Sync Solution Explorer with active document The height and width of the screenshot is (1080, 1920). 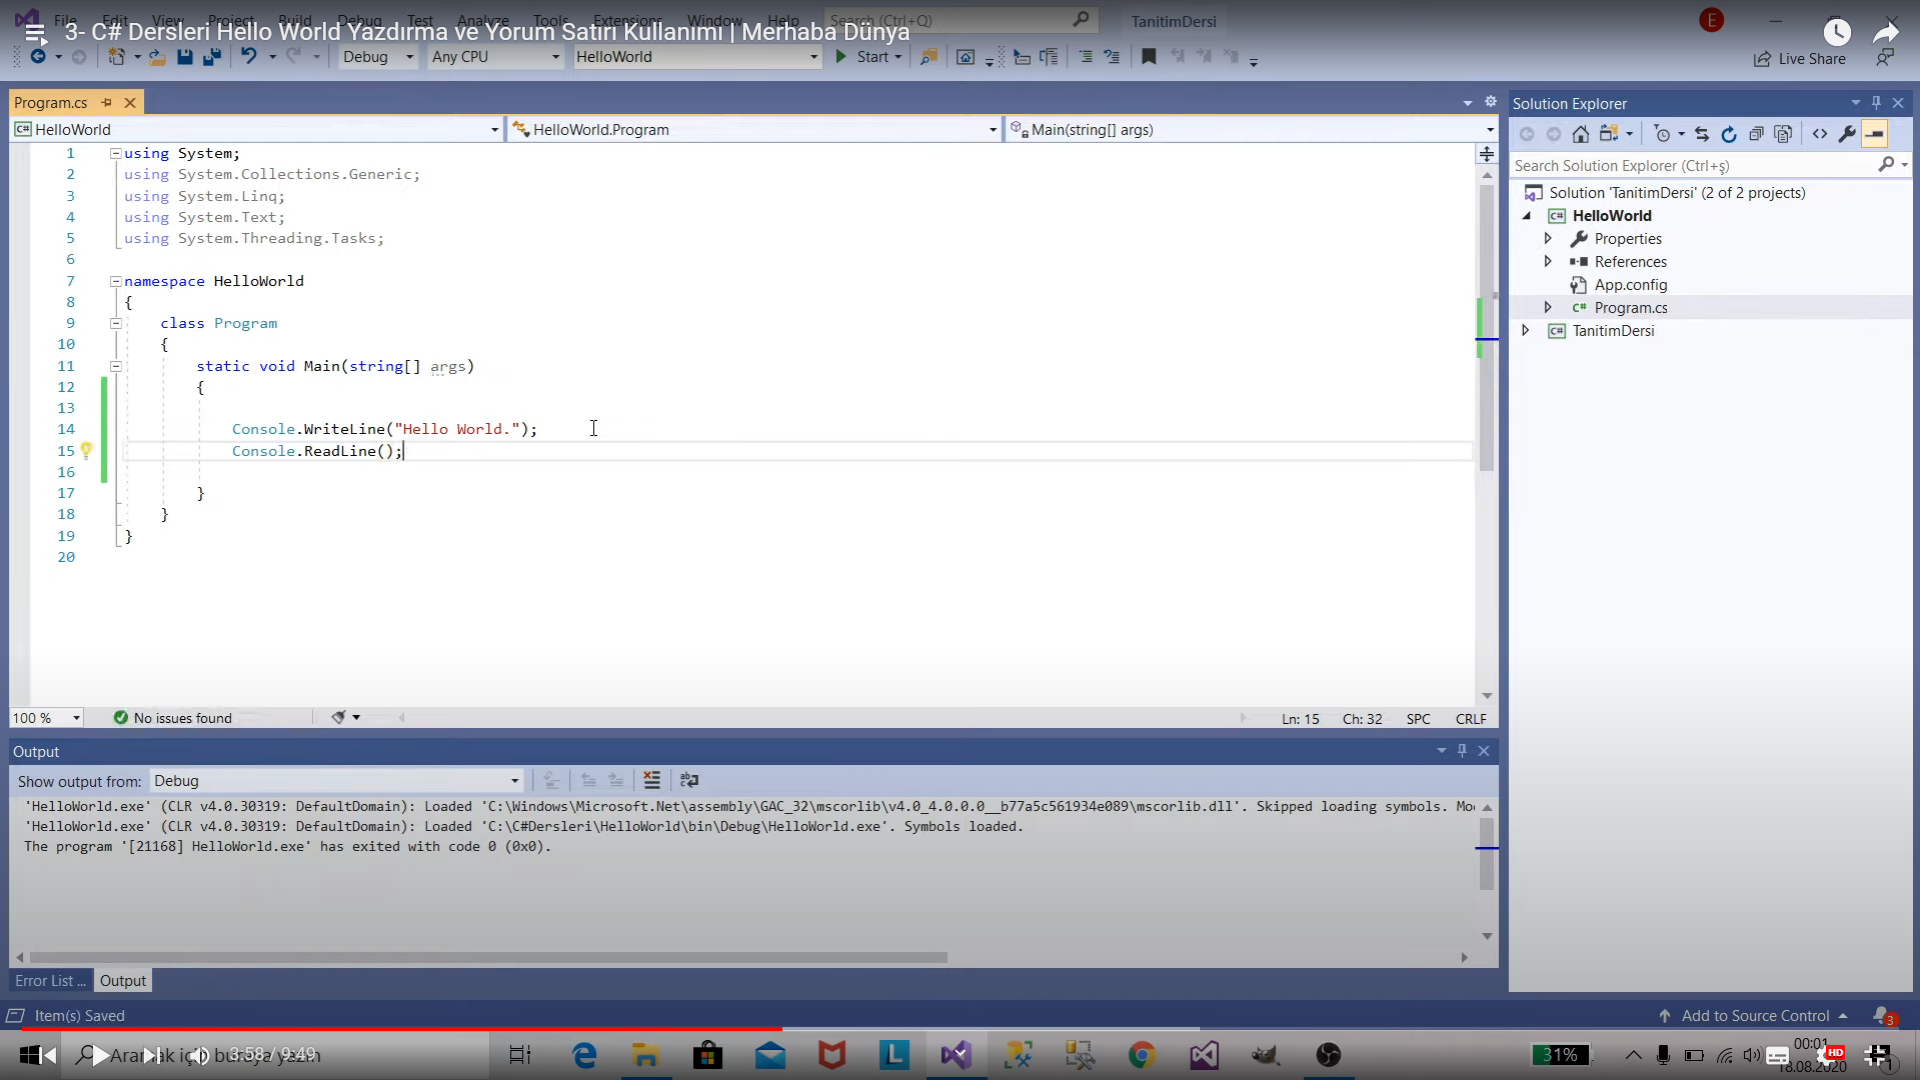(1701, 133)
